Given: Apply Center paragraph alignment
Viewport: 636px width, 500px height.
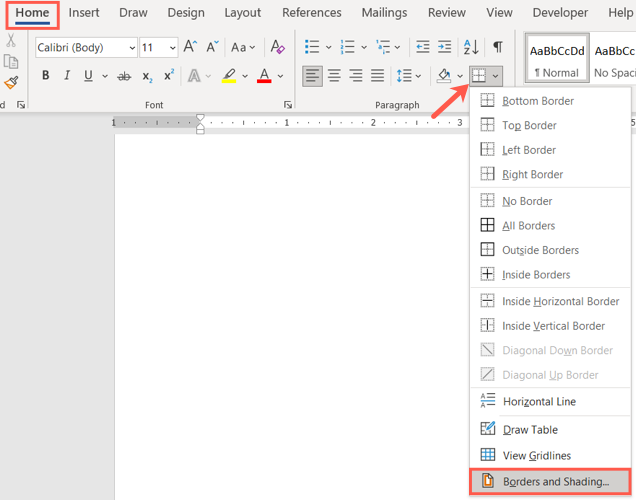Looking at the screenshot, I should click(334, 76).
